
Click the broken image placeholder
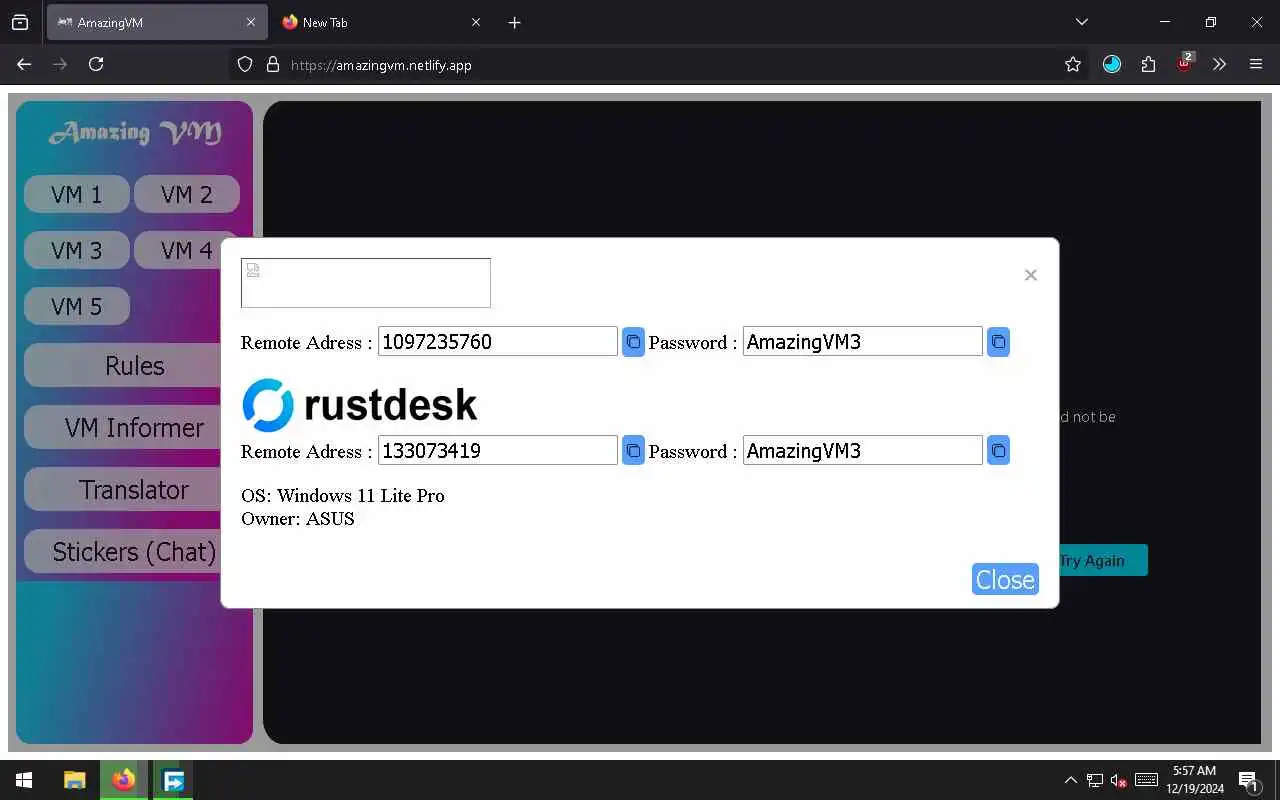coord(366,283)
